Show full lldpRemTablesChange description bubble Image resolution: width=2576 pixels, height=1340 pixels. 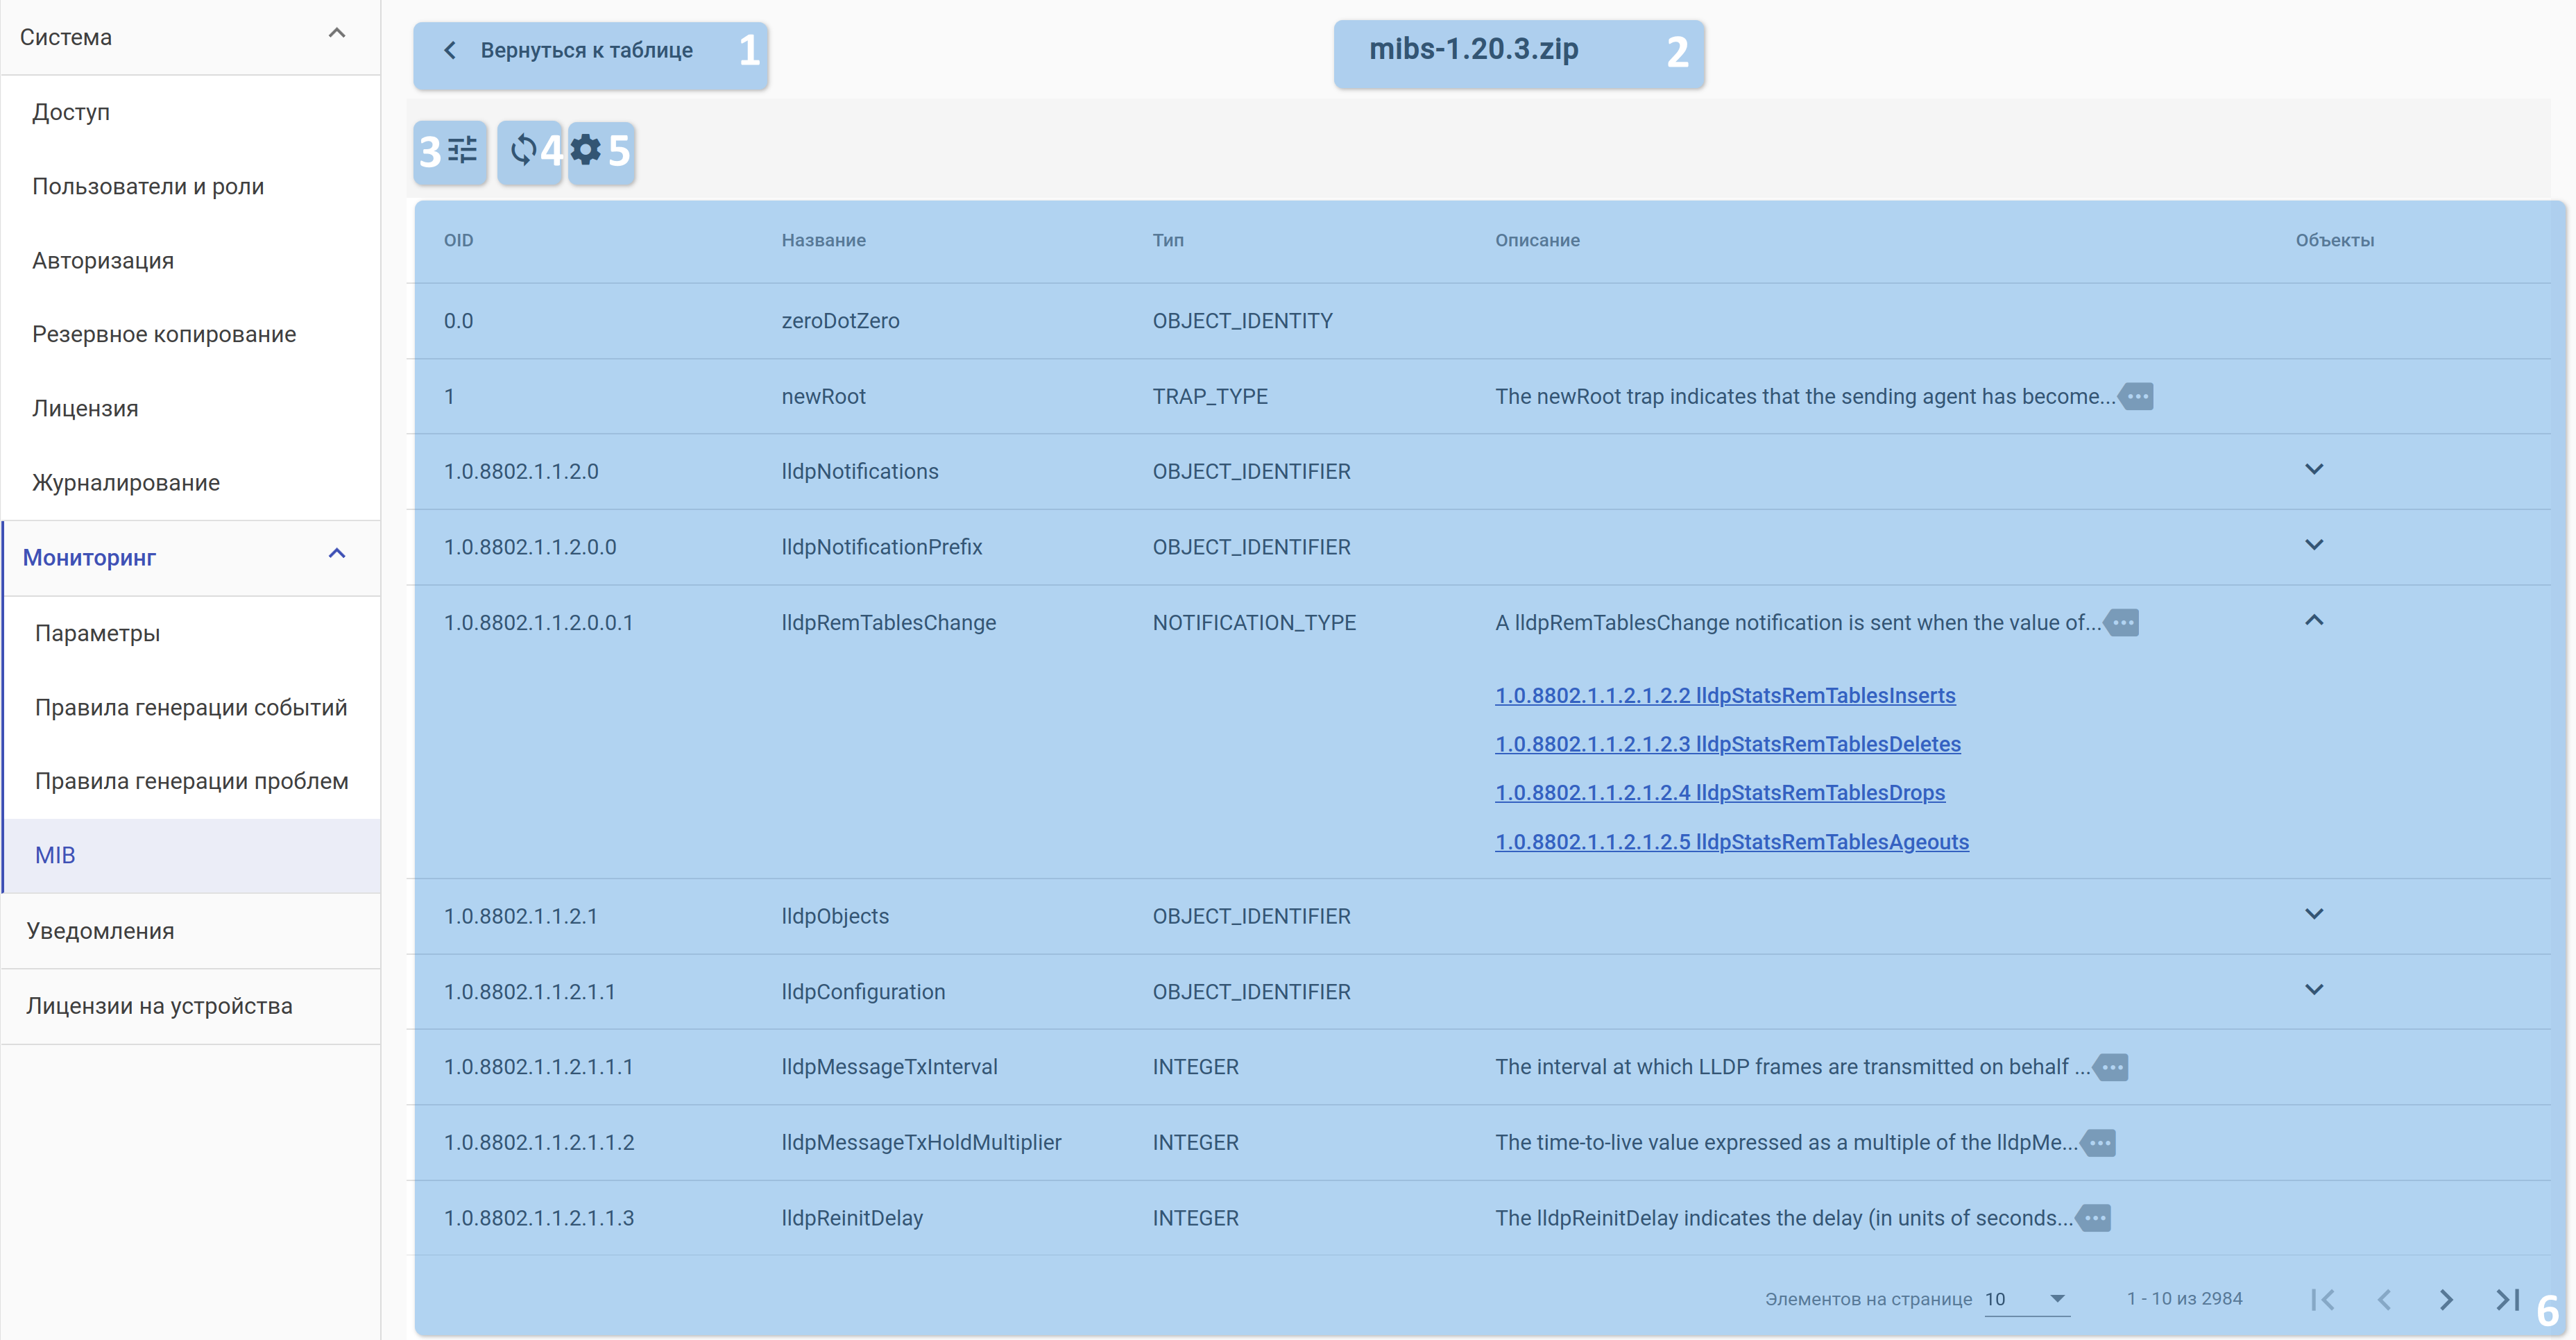coord(2122,622)
